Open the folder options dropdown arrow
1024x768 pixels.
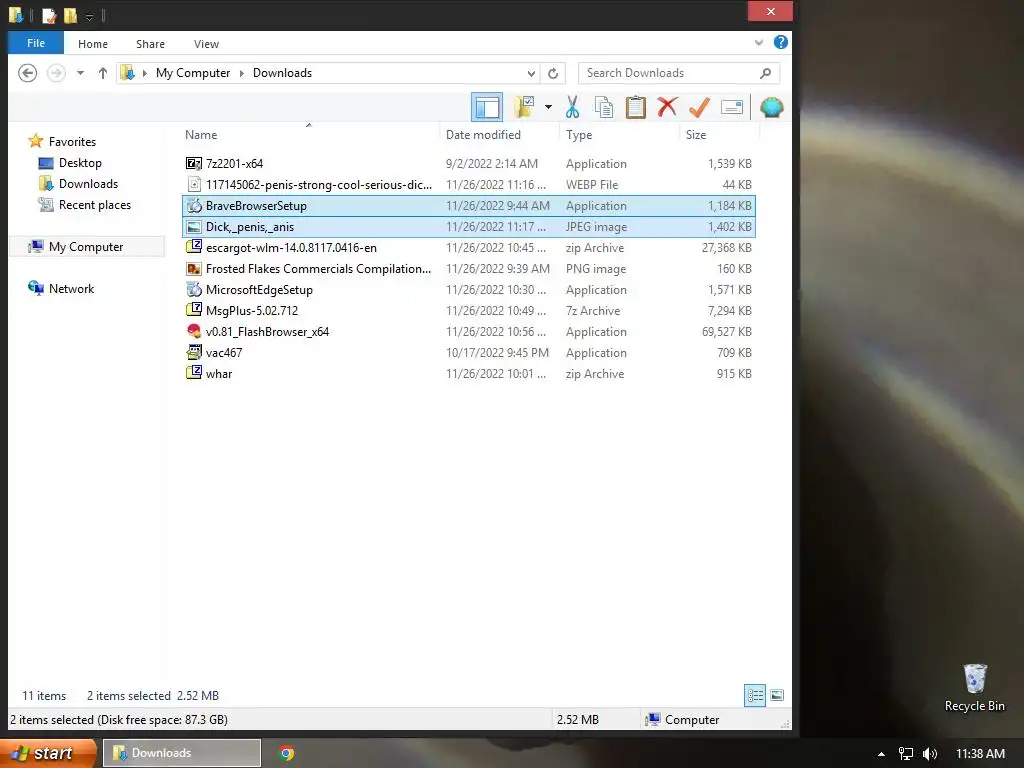point(548,107)
